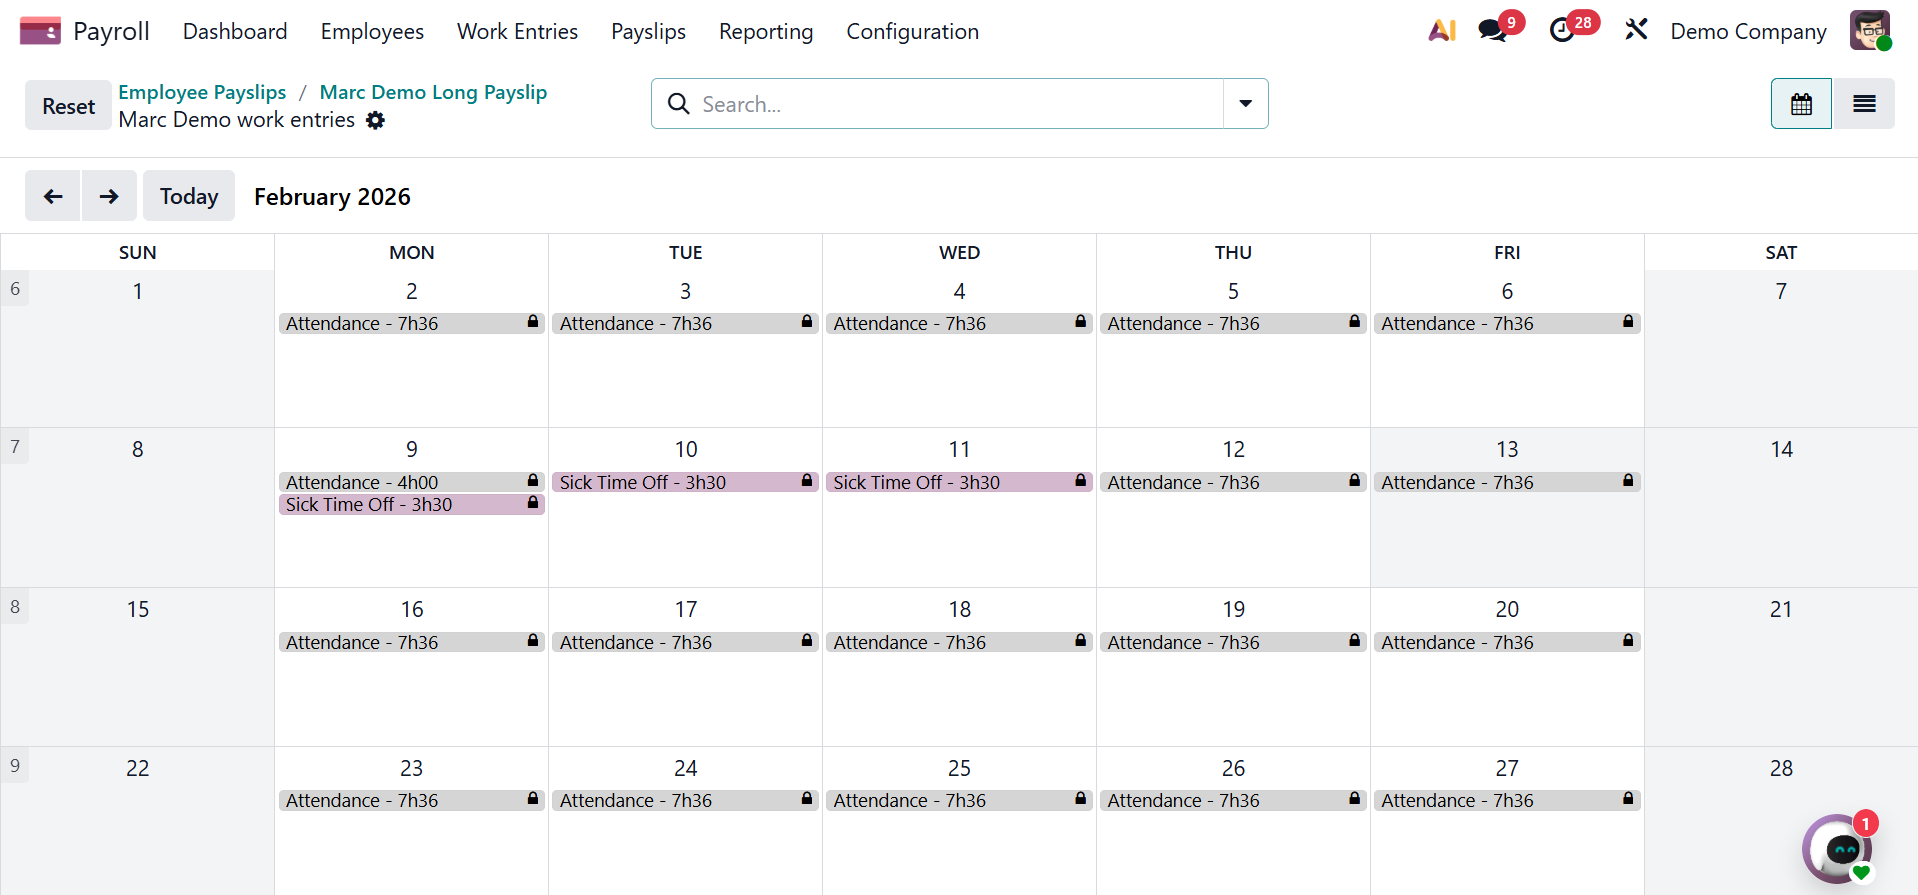Open the Reporting menu
Viewport: 1918px width, 895px height.
[x=766, y=31]
